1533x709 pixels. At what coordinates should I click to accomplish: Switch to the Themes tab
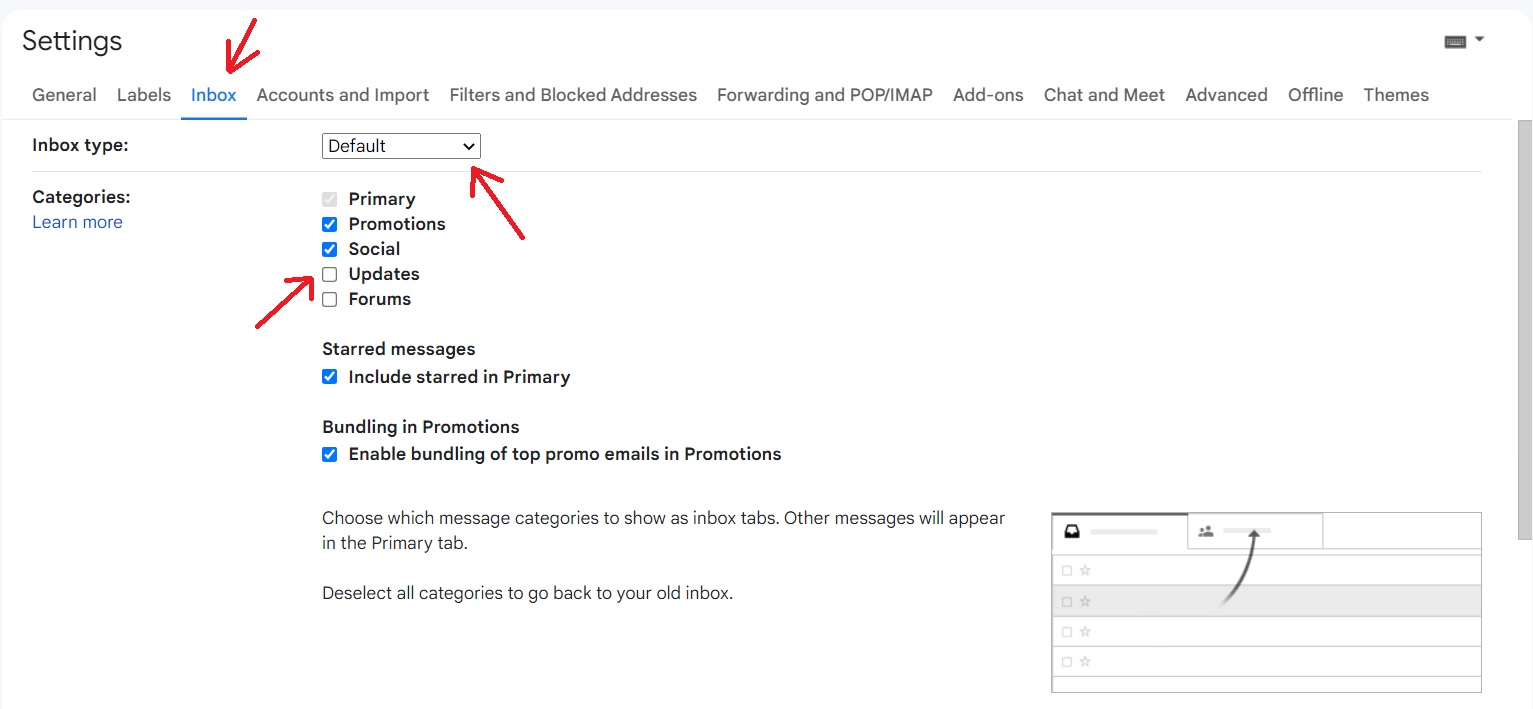pyautogui.click(x=1396, y=95)
